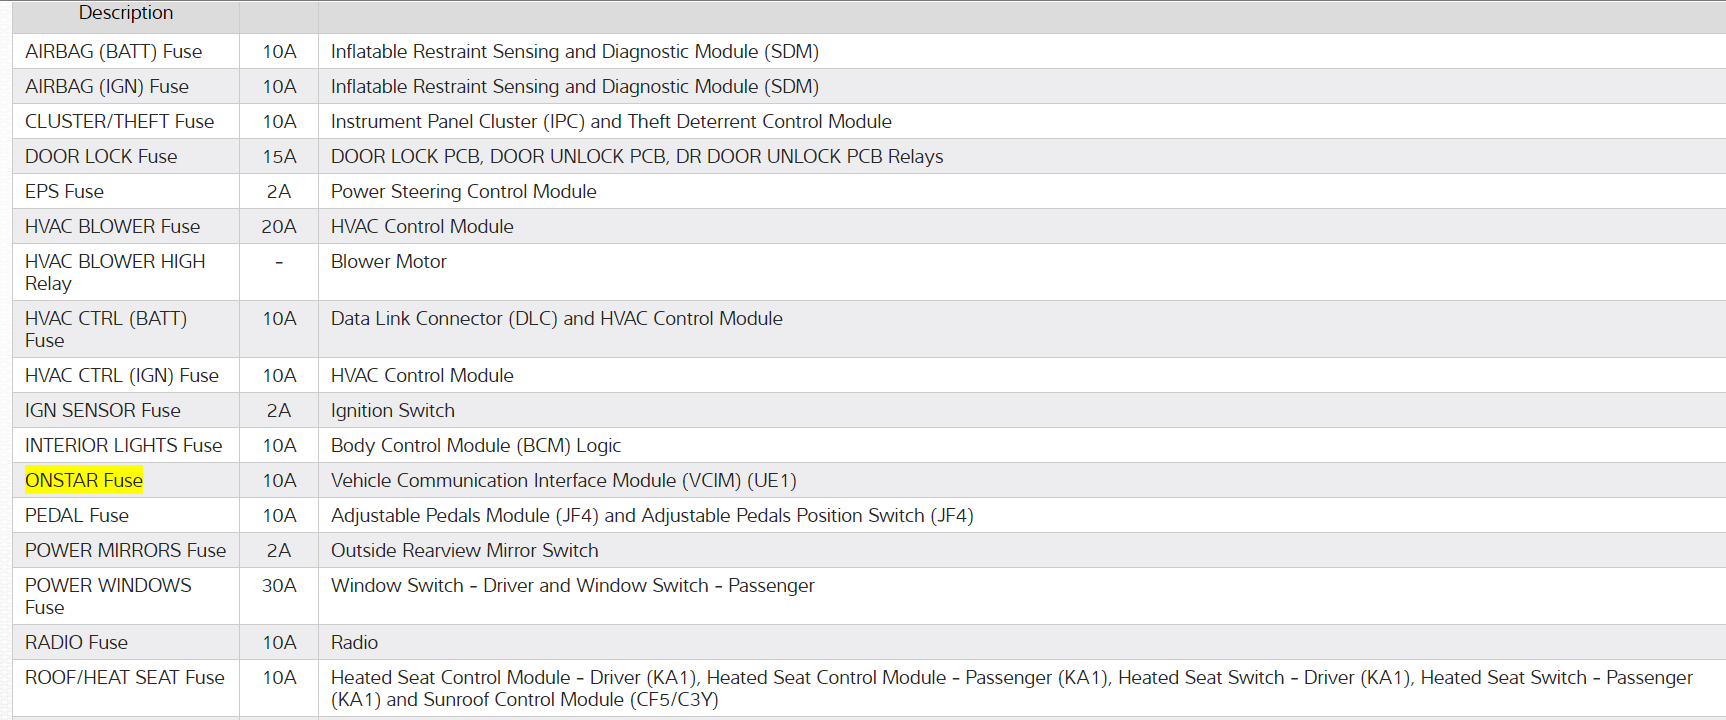1726x720 pixels.
Task: Select the PEDAL Fuse cell
Action: (77, 516)
